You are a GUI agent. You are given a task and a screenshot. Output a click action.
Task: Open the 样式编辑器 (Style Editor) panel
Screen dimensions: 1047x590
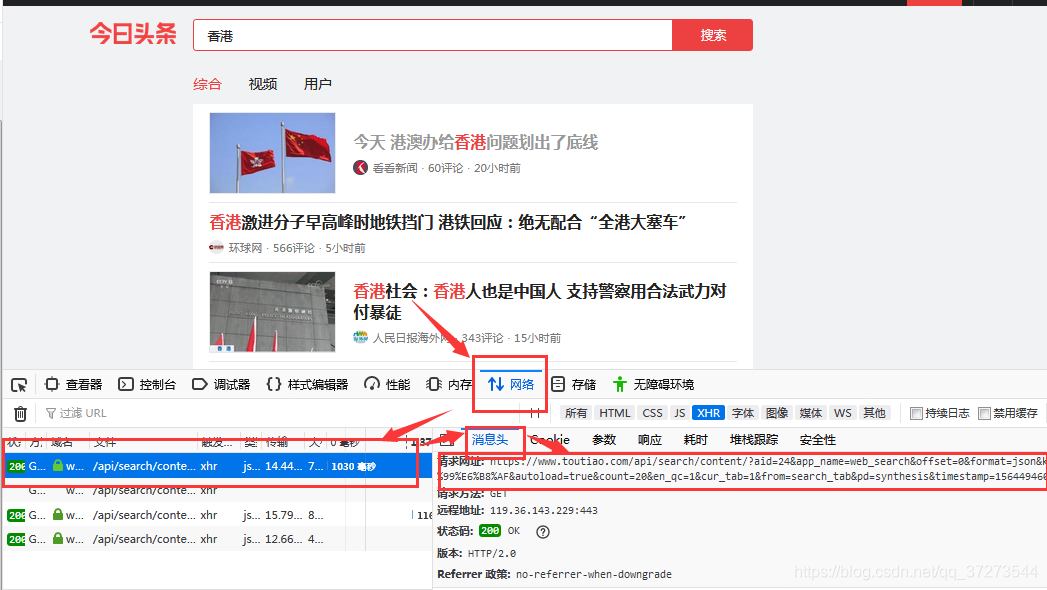307,384
